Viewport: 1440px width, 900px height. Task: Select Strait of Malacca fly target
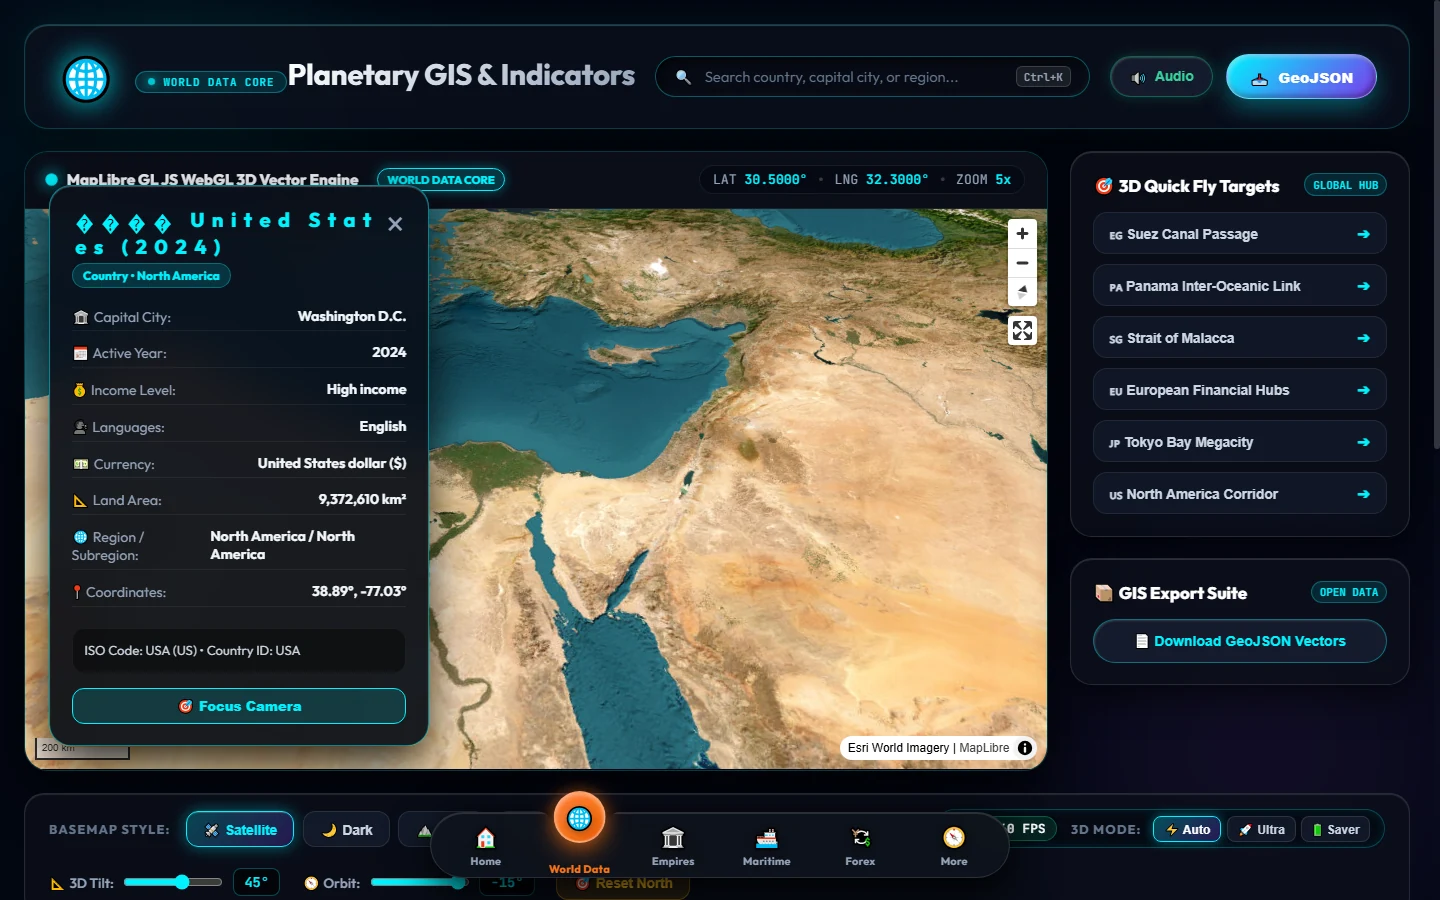(x=1240, y=338)
